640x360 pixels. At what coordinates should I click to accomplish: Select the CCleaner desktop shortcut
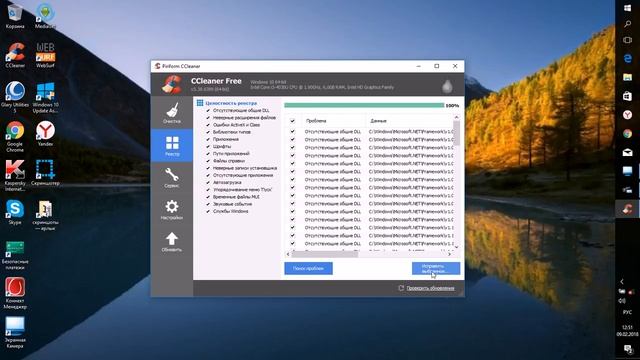[x=15, y=55]
